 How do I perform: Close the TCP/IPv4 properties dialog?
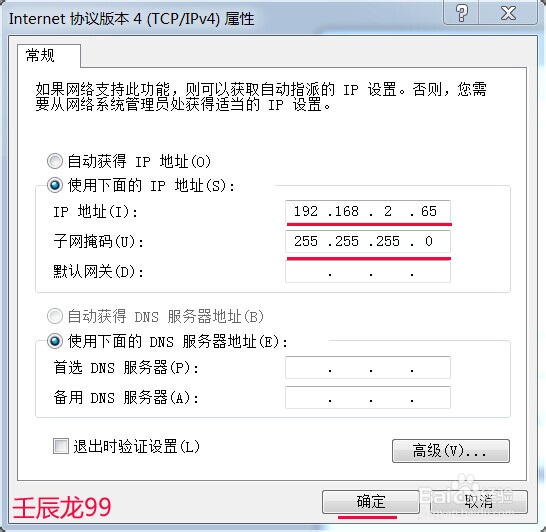tap(508, 13)
